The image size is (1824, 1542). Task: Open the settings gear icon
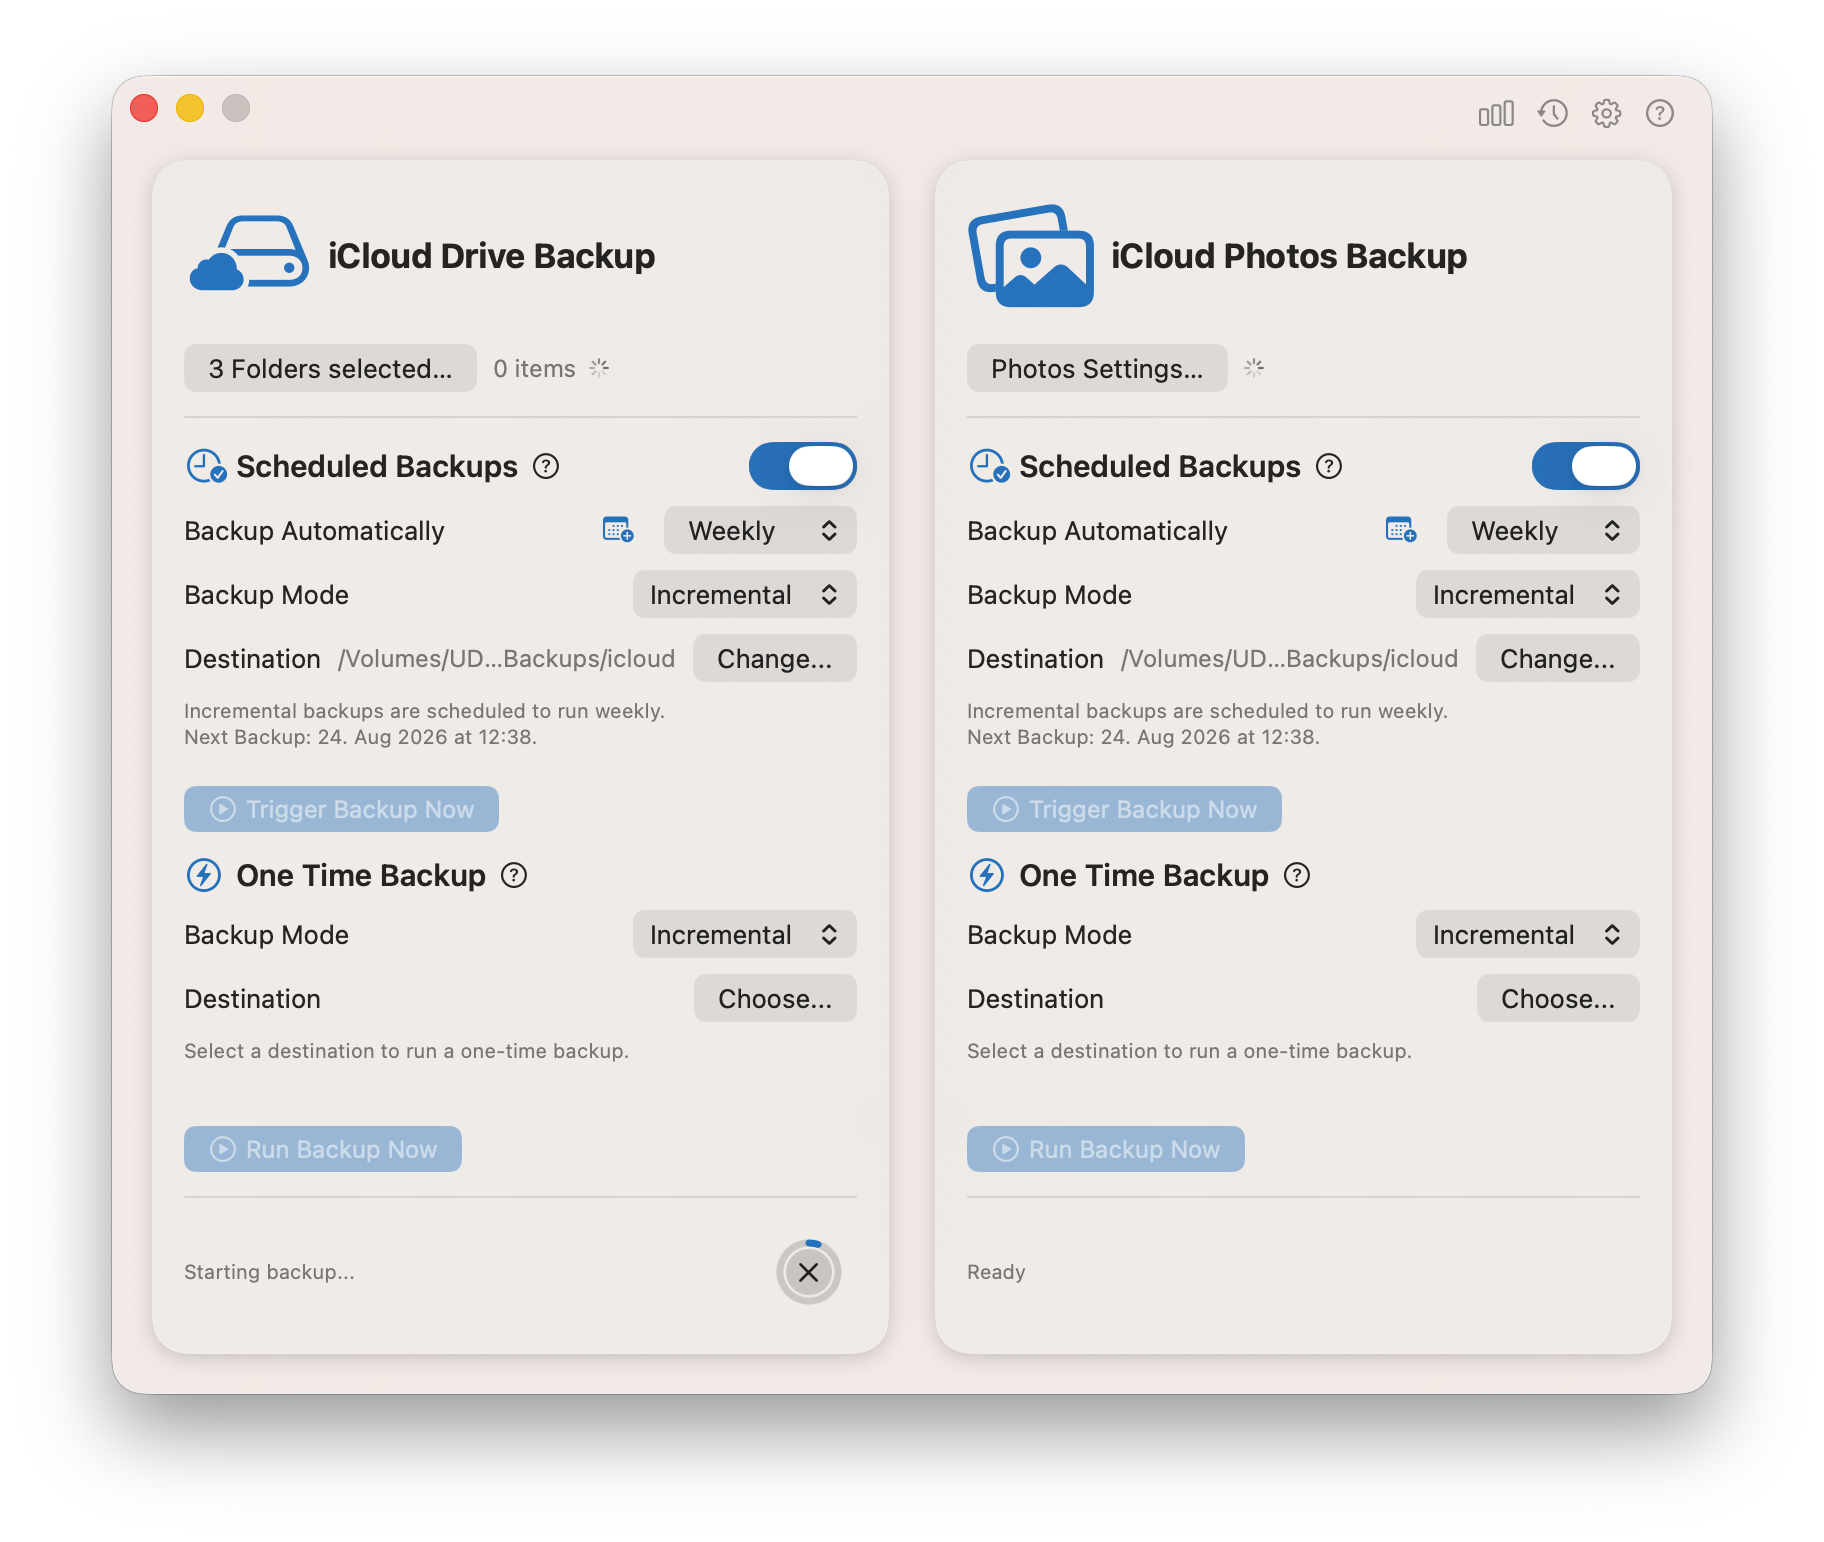[1606, 114]
